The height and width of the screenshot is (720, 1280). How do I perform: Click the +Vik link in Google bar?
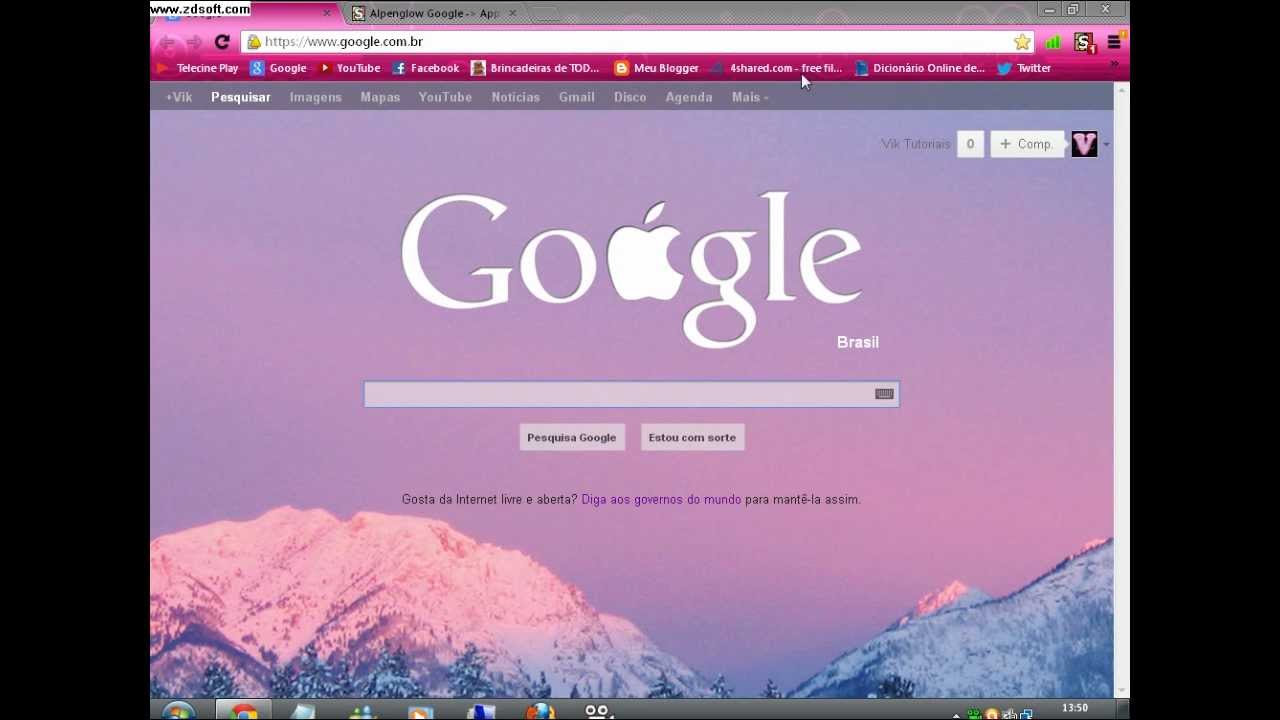[x=179, y=97]
